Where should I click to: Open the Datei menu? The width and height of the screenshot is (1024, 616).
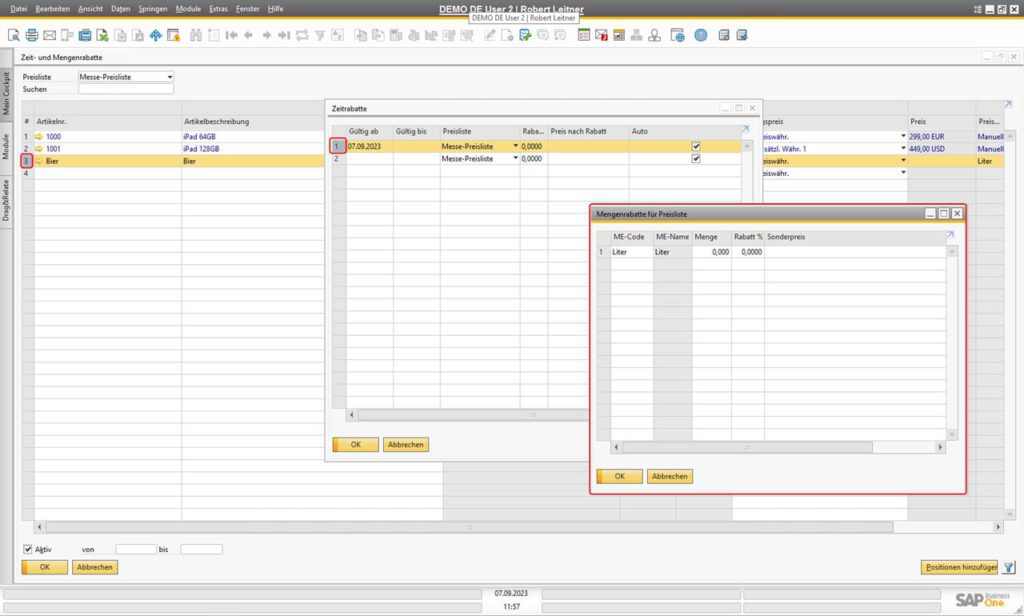point(19,9)
